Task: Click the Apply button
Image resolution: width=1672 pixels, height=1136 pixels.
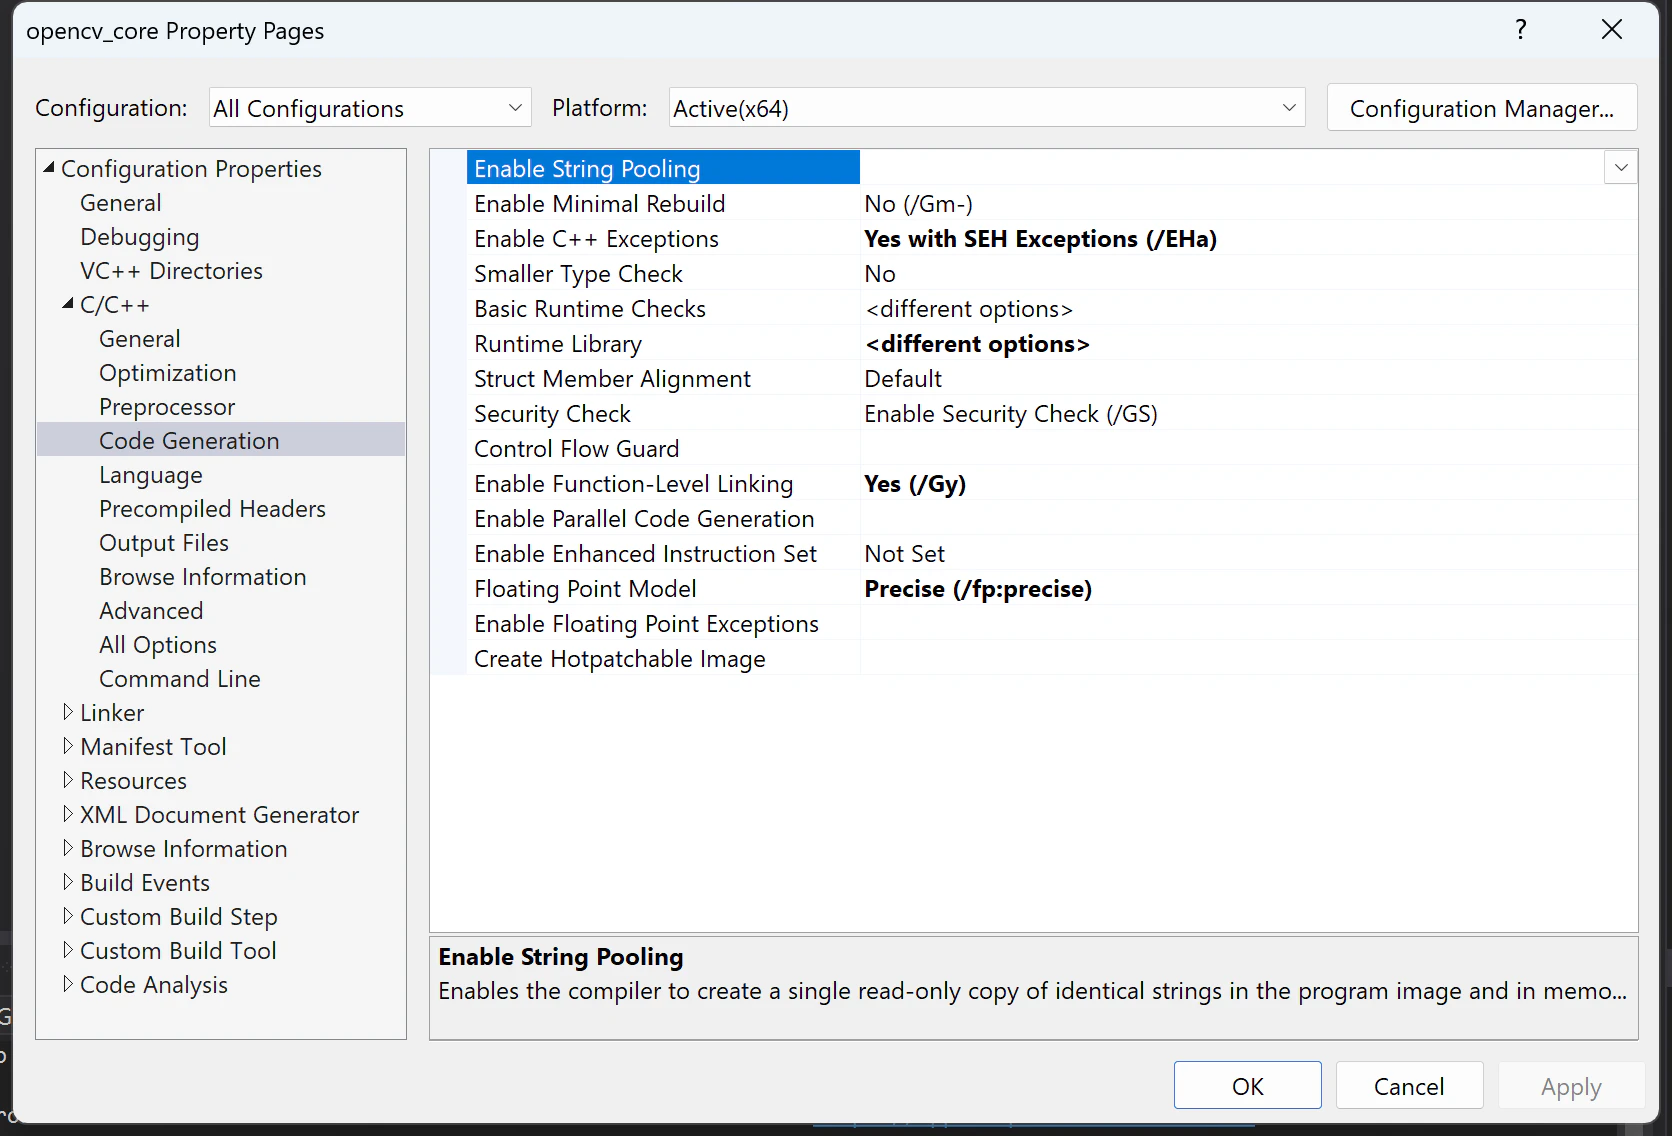Action: coord(1571,1085)
